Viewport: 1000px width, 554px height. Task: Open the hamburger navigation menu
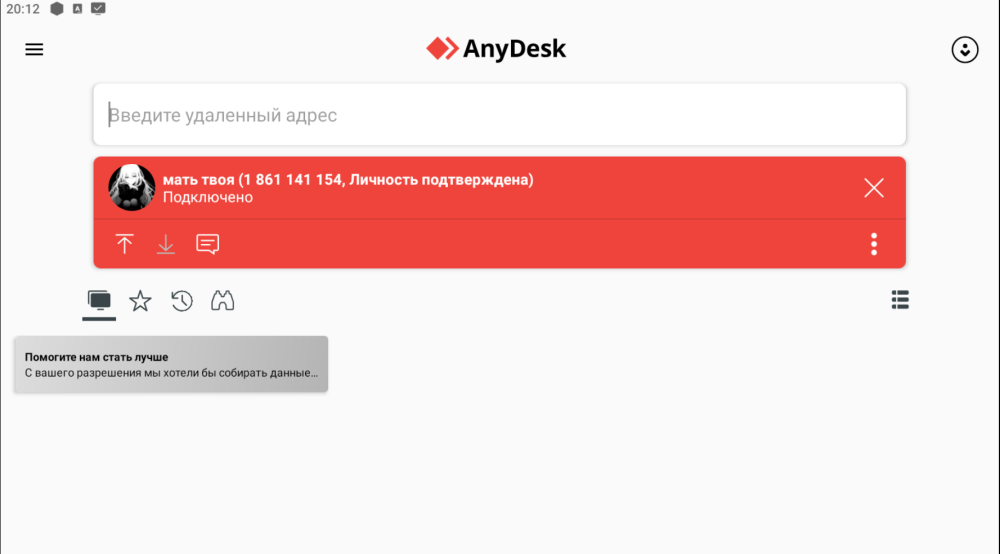click(34, 50)
